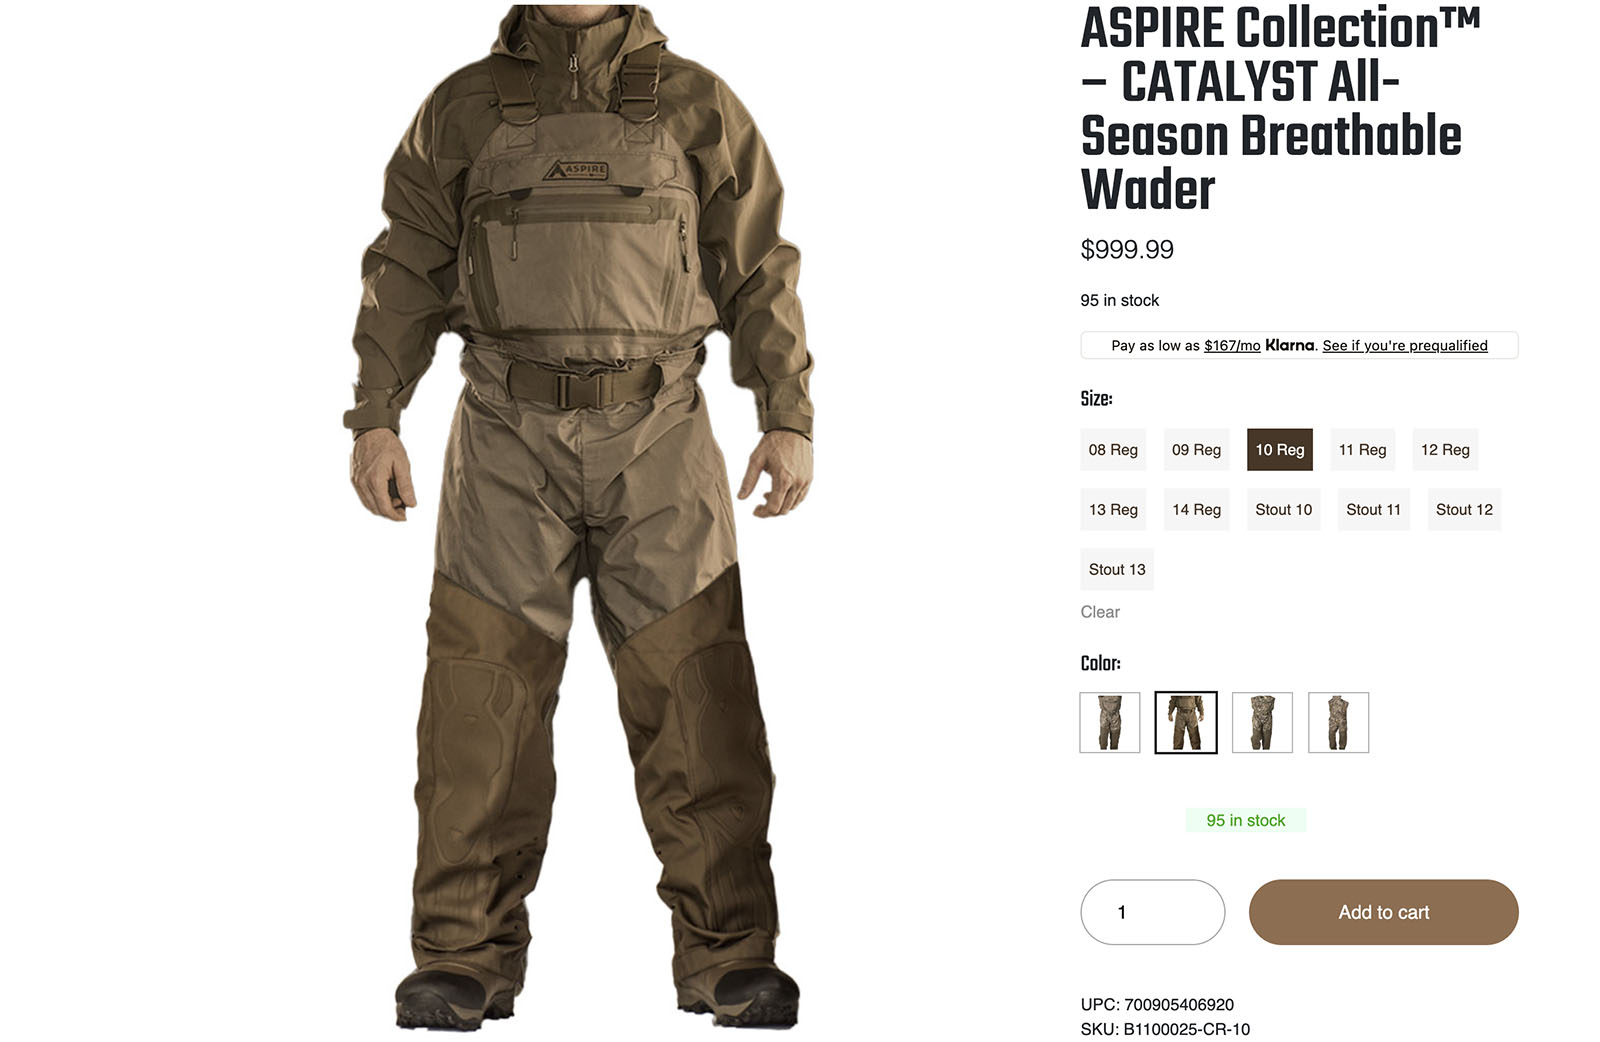Select the highlighted 10 Reg size
The image size is (1600, 1042).
[x=1280, y=450]
